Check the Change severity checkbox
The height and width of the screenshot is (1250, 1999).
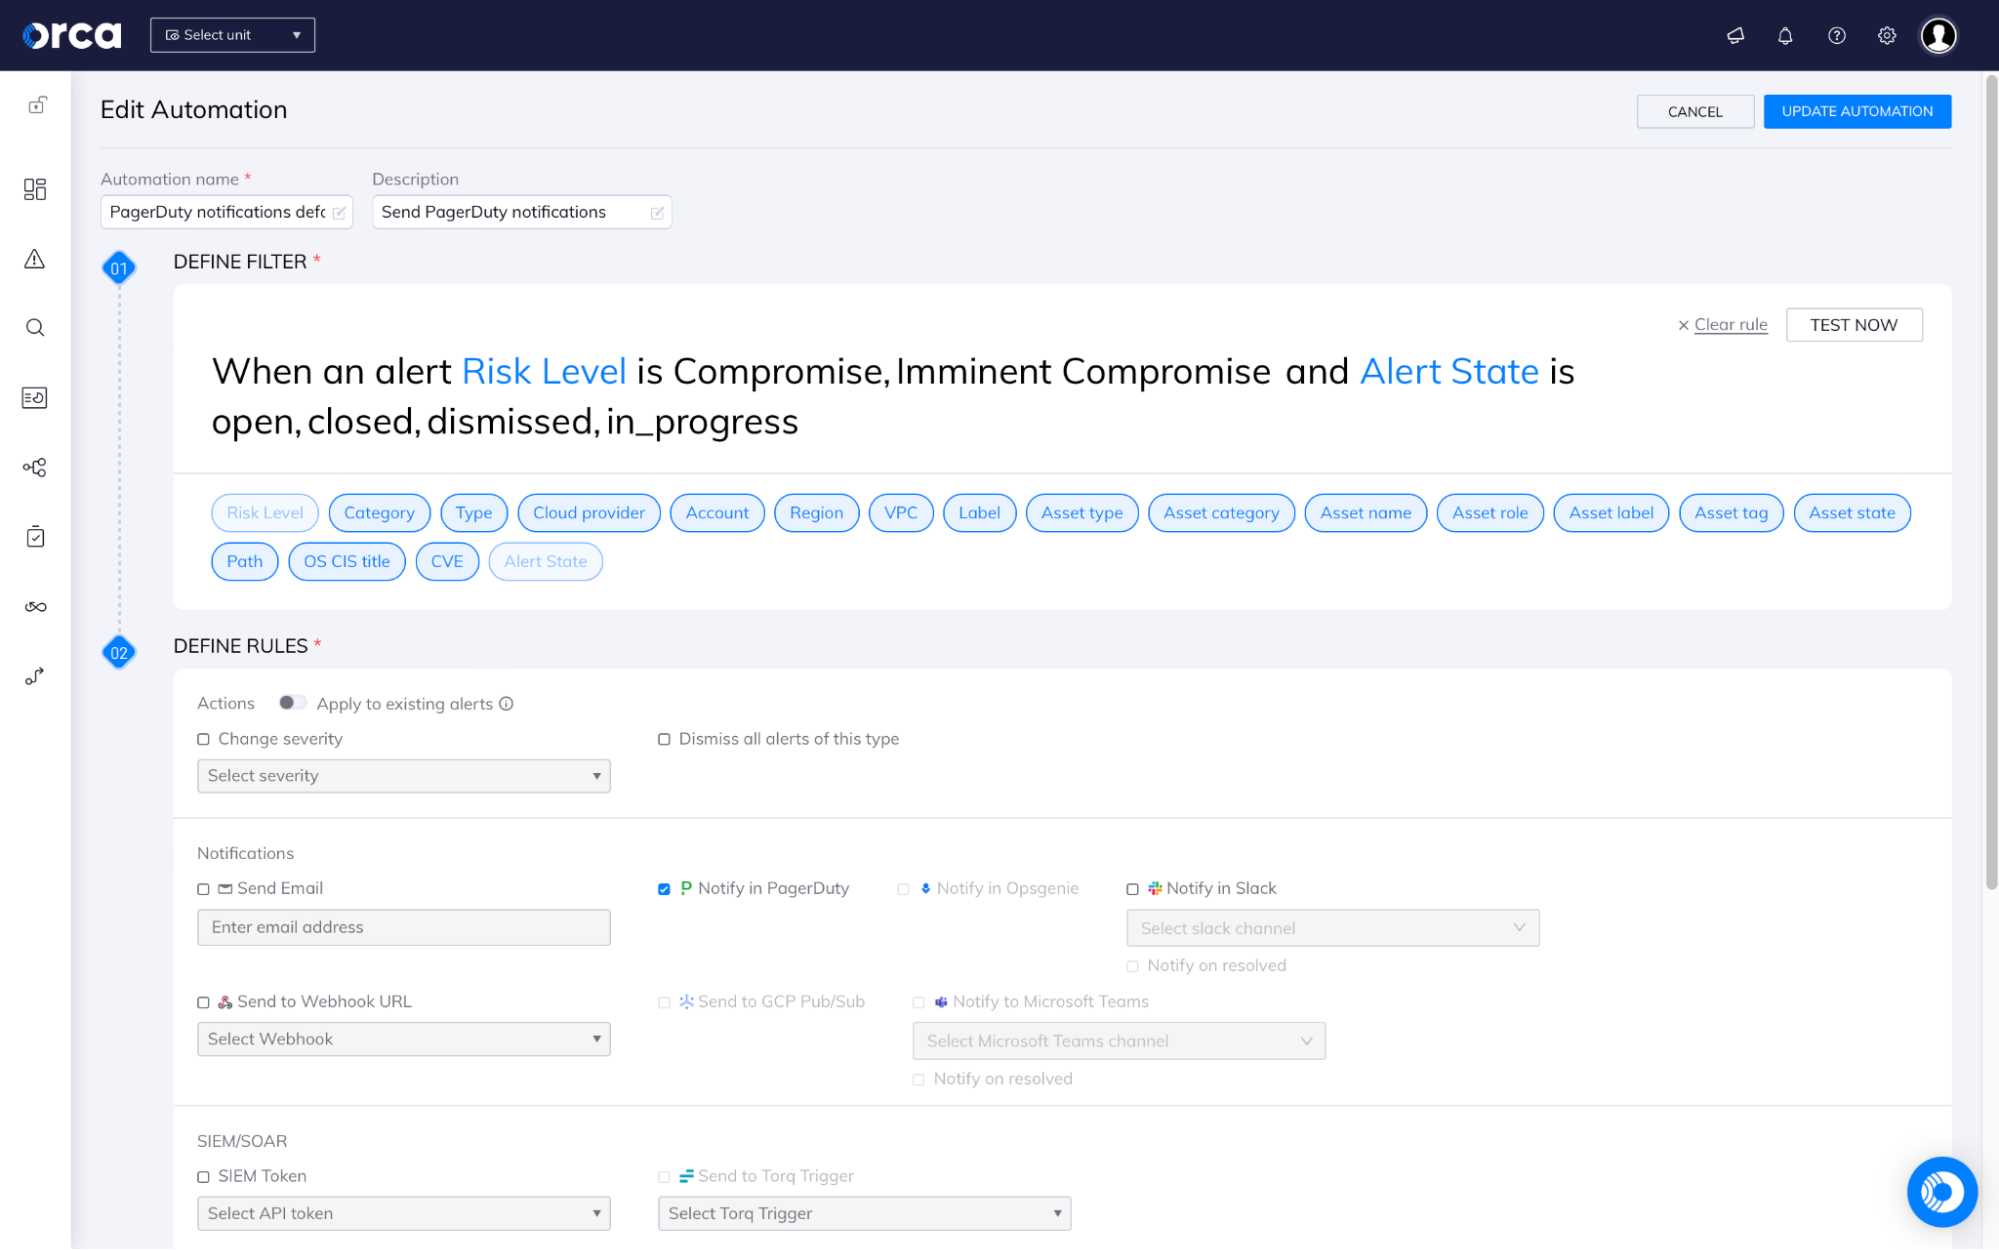[203, 738]
